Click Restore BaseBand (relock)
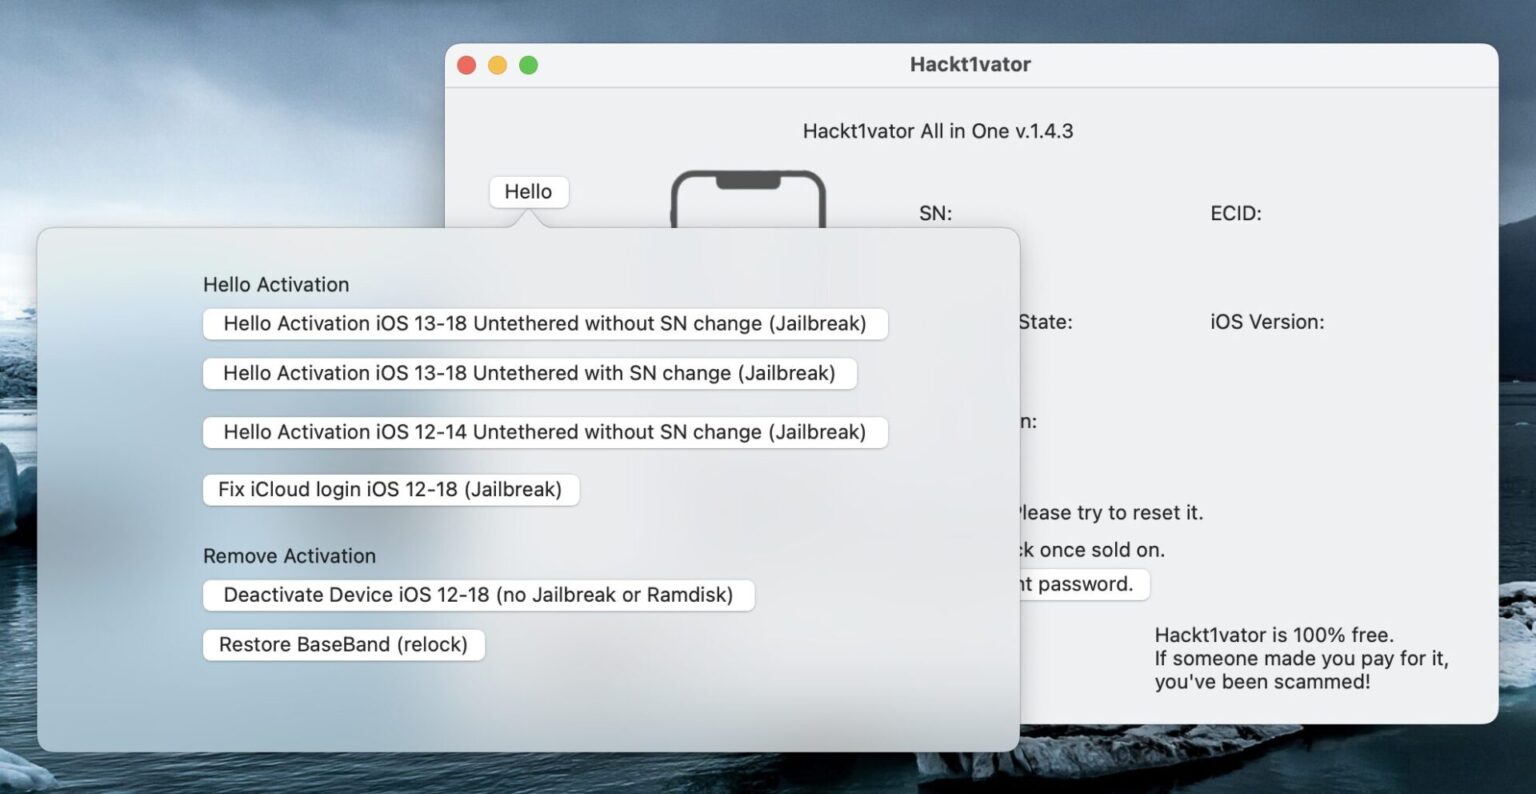The width and height of the screenshot is (1536, 794). point(344,644)
